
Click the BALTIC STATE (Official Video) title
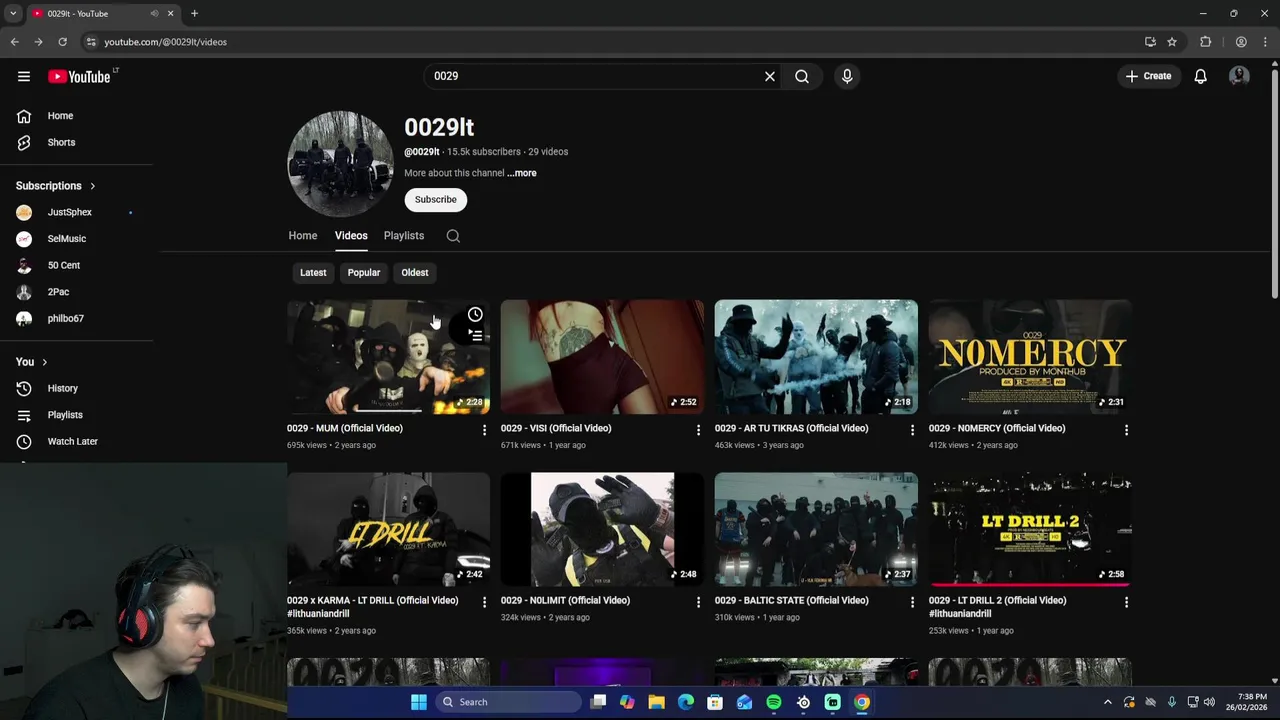[792, 600]
